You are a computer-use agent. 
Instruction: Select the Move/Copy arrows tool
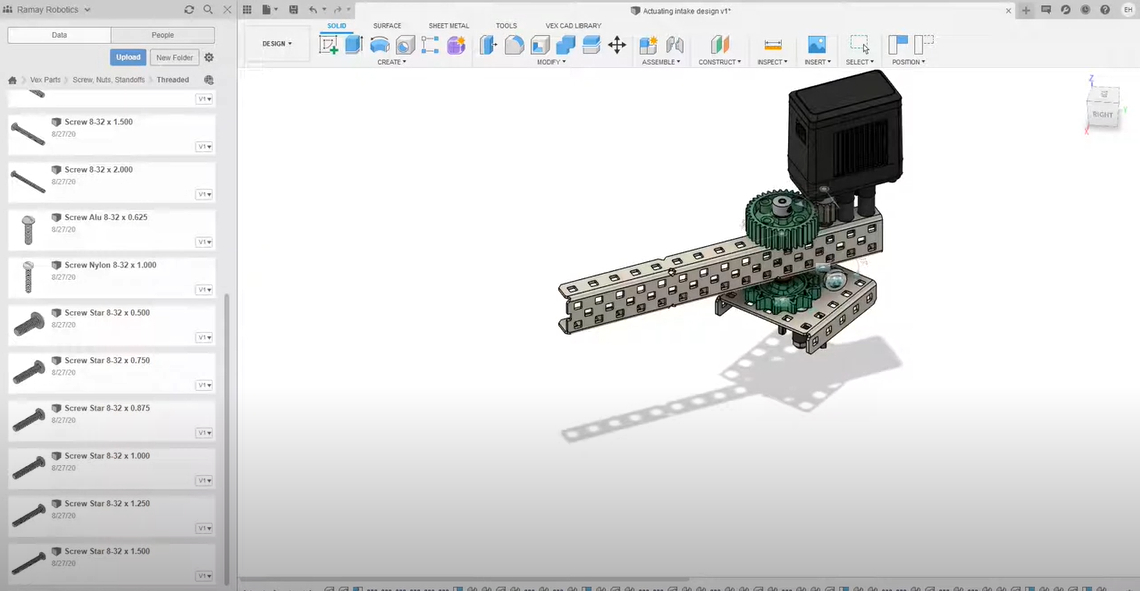(x=617, y=45)
